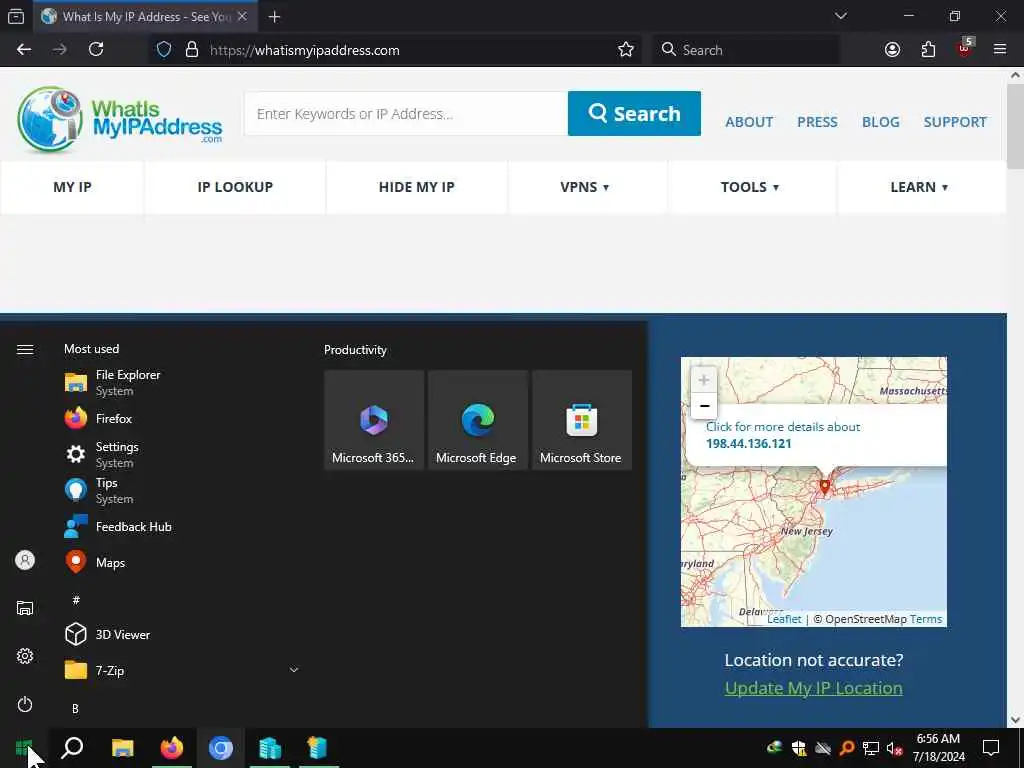Open the notification center icon
This screenshot has width=1024, height=768.
point(991,748)
